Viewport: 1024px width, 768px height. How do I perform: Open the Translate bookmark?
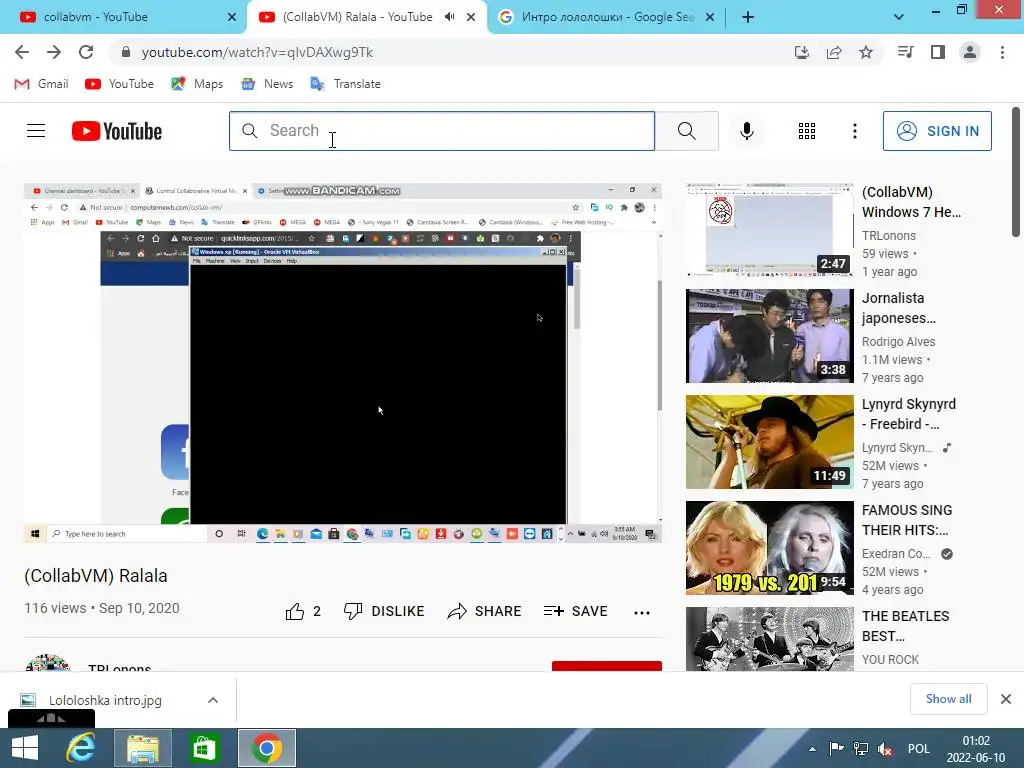click(x=345, y=84)
